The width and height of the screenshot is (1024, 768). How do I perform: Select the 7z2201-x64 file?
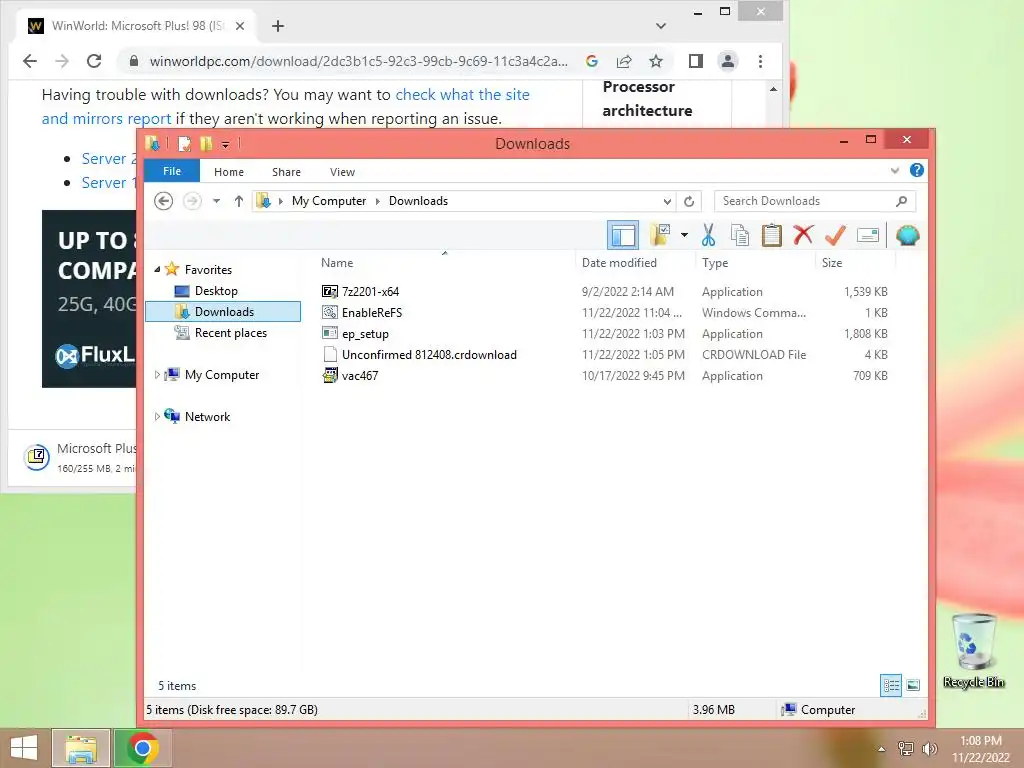(370, 291)
